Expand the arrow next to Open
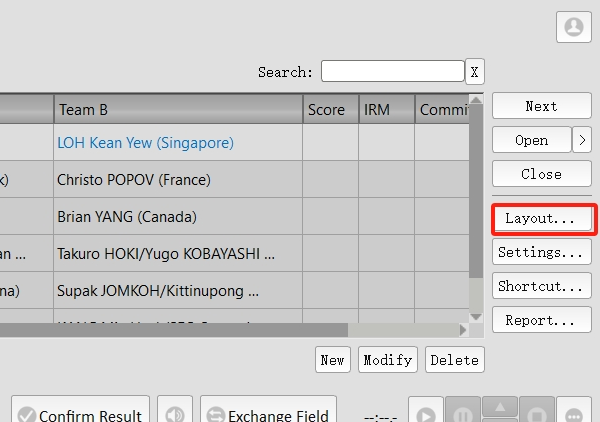This screenshot has width=600, height=422. coord(582,140)
